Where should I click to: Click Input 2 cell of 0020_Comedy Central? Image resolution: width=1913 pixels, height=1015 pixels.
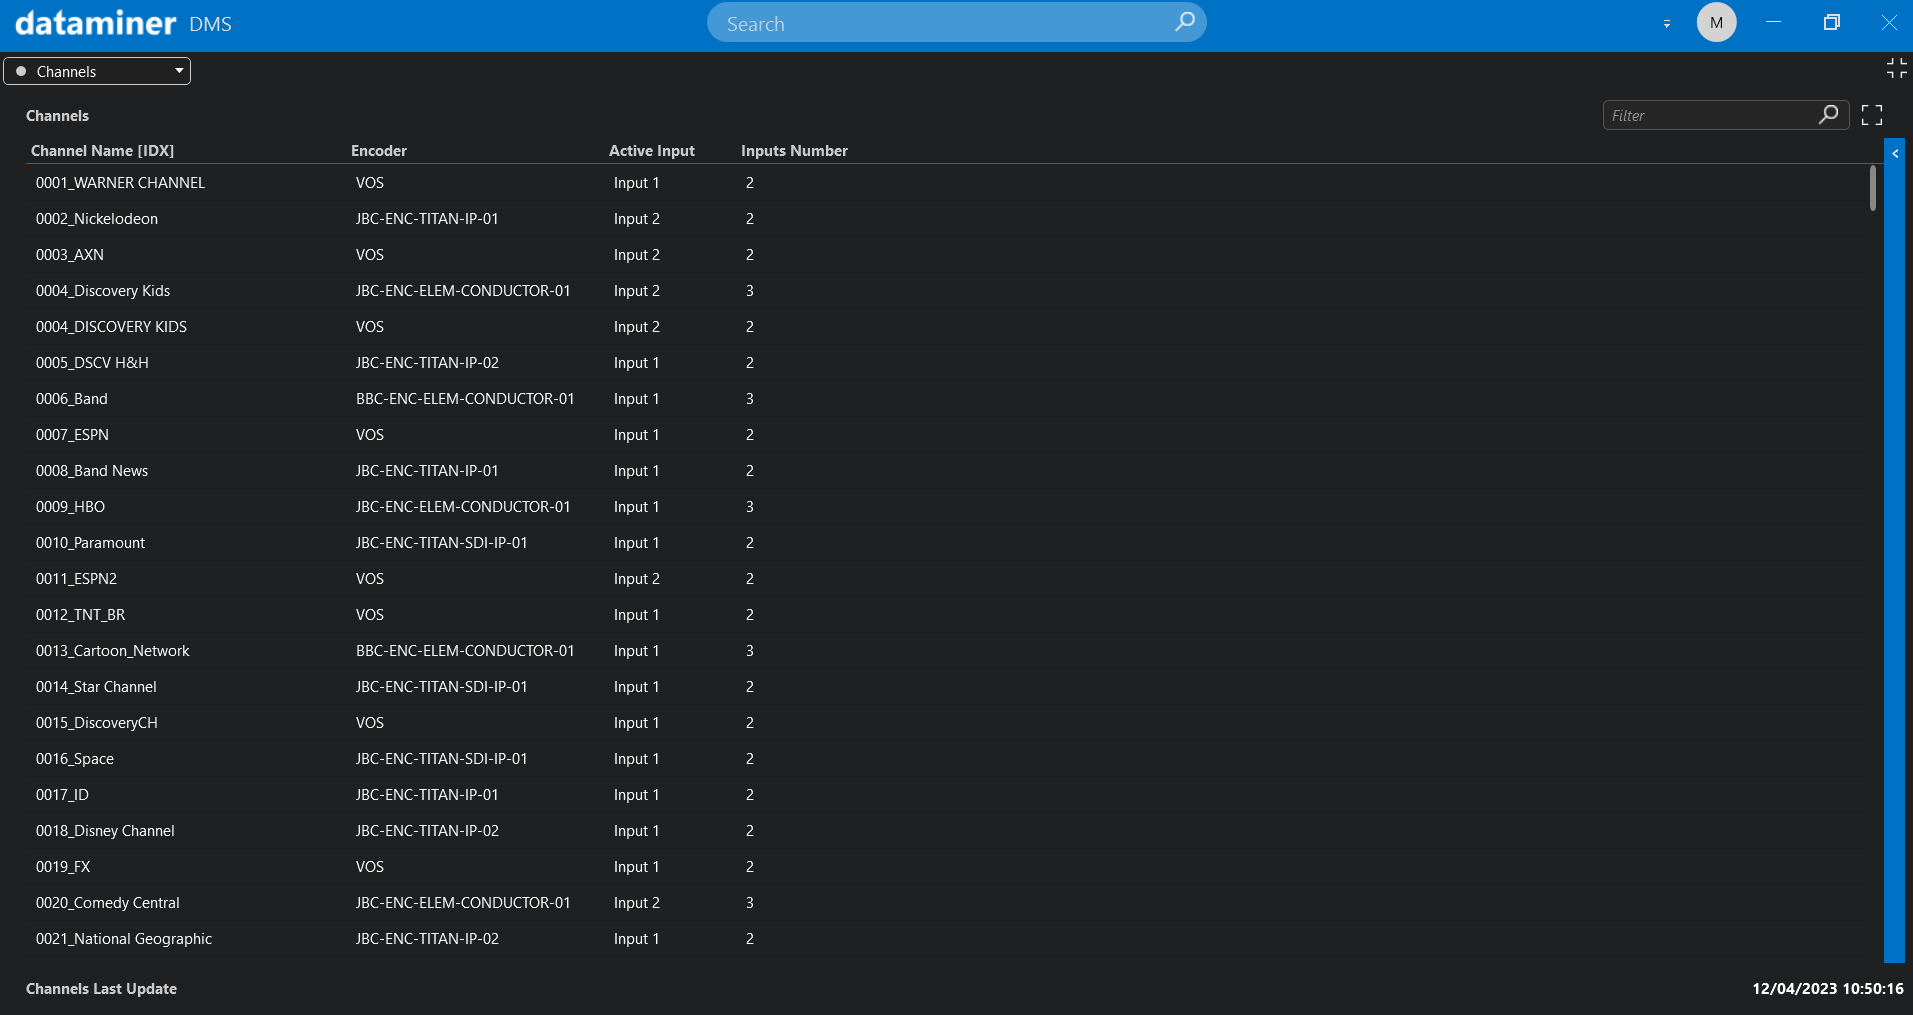pos(637,903)
